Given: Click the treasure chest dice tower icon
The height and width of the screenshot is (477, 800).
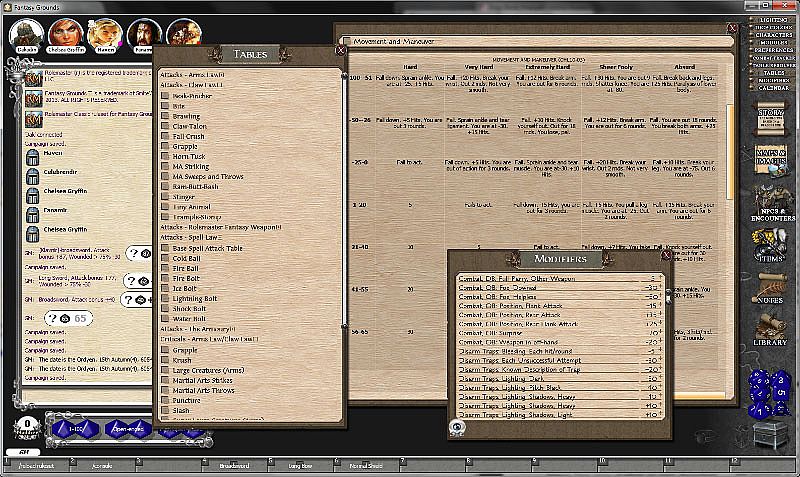Looking at the screenshot, I should [x=769, y=435].
